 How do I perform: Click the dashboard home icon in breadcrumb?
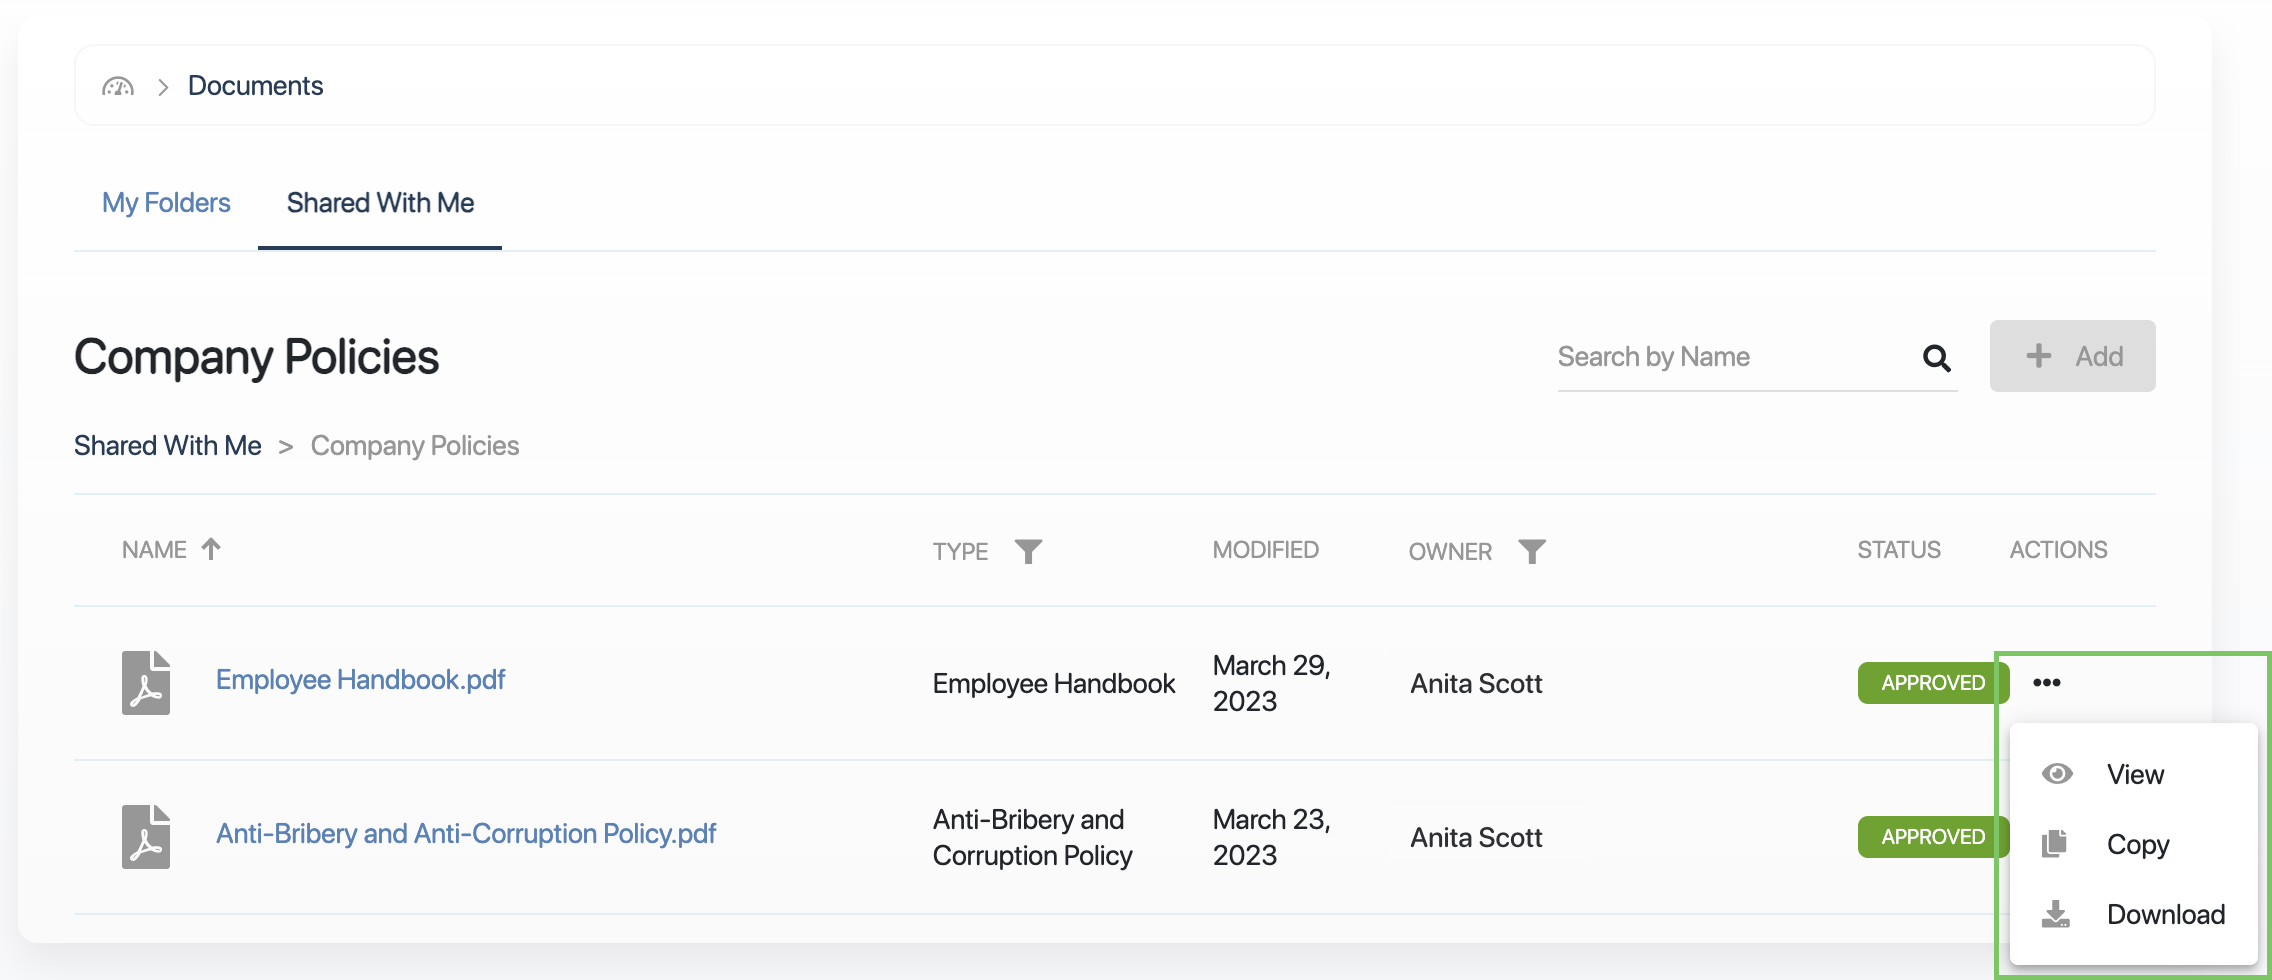[x=118, y=86]
